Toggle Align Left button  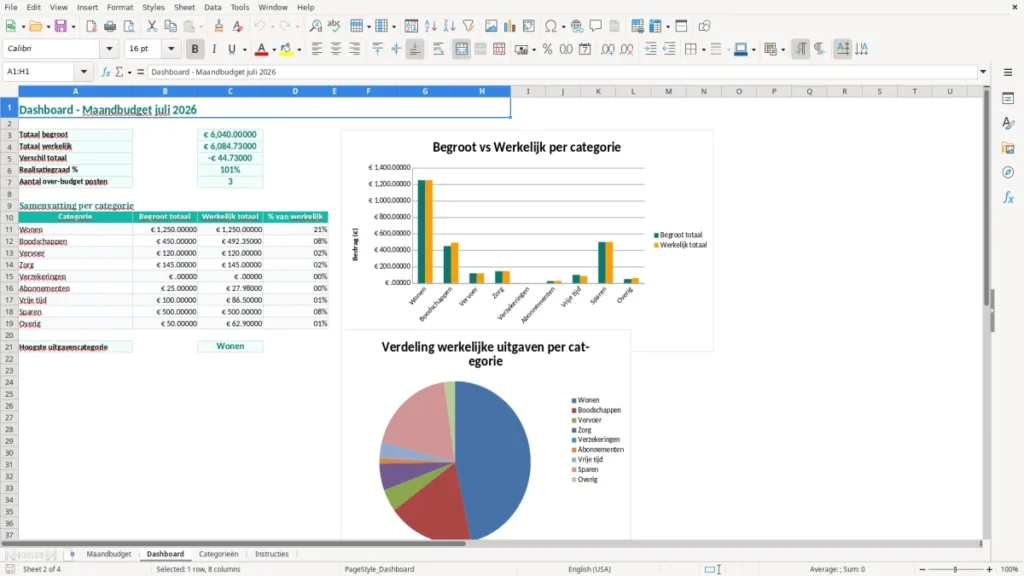pos(317,49)
